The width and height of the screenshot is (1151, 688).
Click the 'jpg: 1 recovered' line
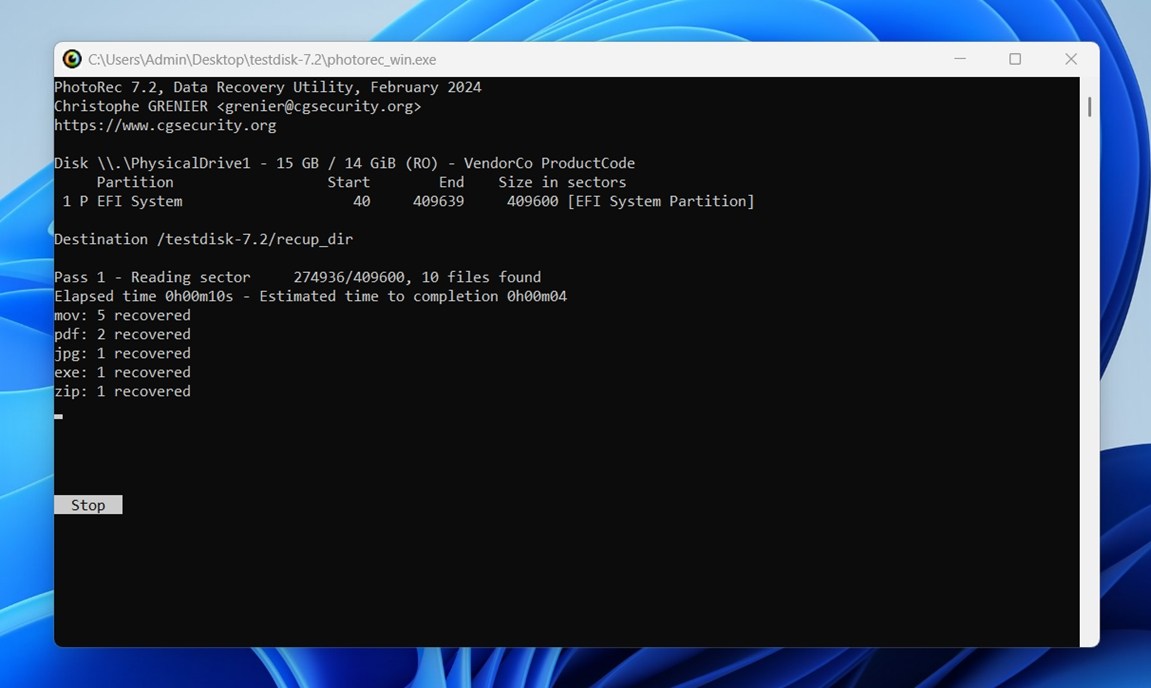(122, 354)
